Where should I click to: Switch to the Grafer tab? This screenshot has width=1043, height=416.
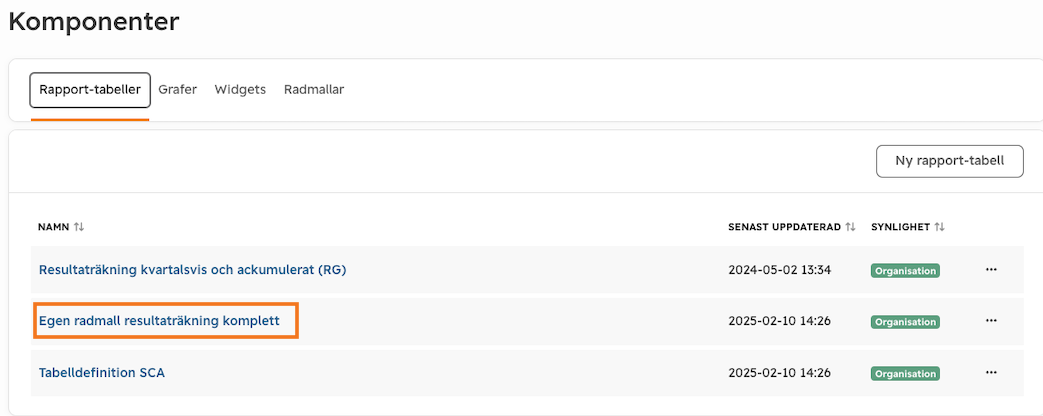pyautogui.click(x=178, y=89)
